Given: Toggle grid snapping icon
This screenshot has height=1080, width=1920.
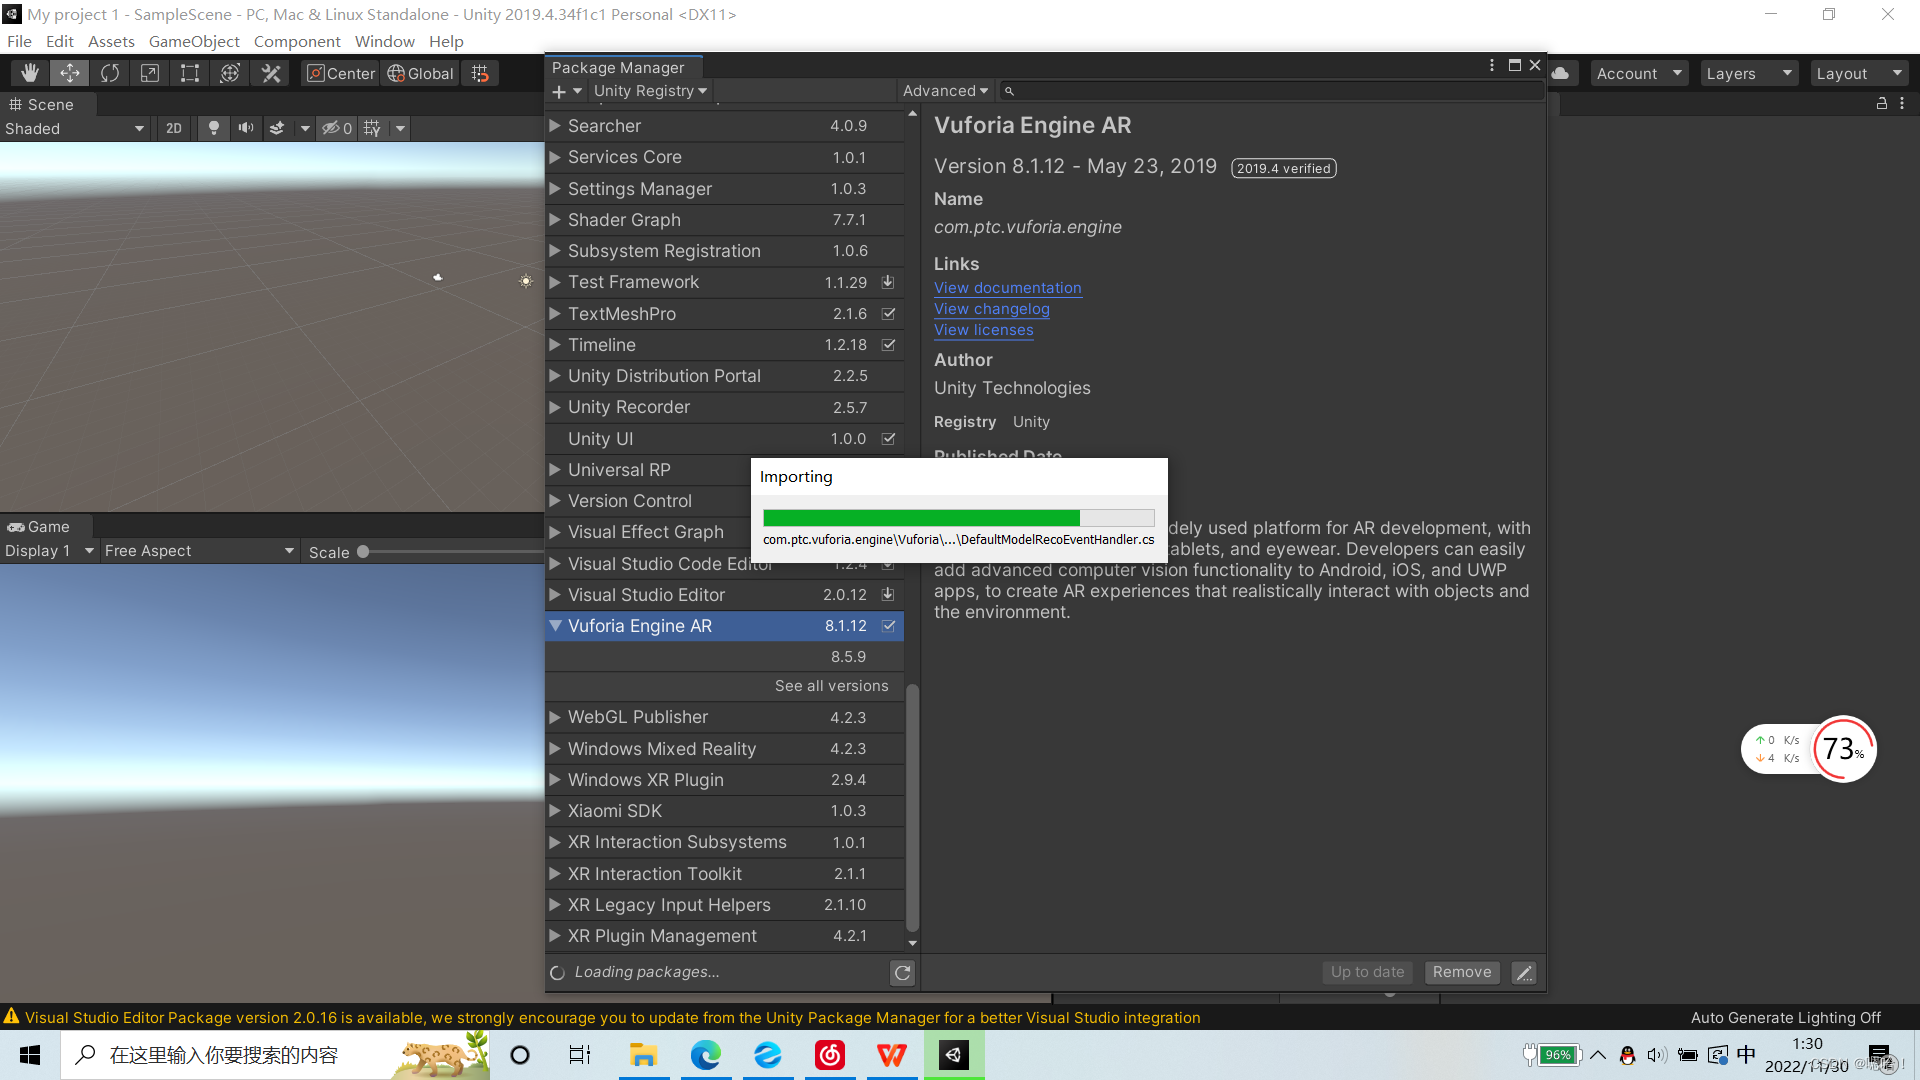Looking at the screenshot, I should tap(481, 73).
